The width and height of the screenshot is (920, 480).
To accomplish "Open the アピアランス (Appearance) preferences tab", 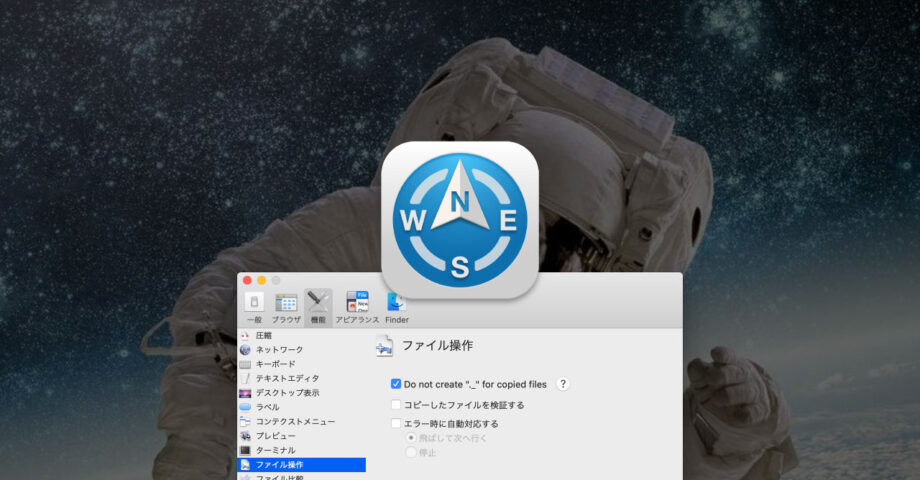I will coord(357,307).
